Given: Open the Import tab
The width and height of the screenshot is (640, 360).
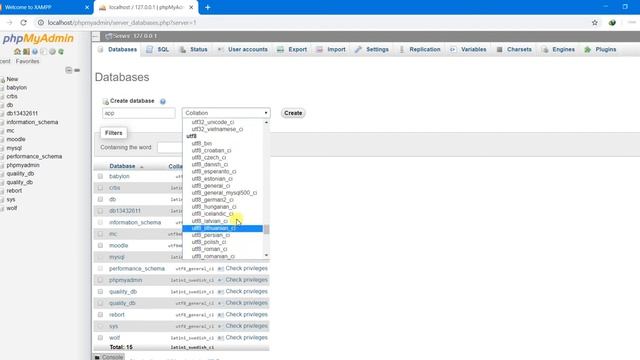Looking at the screenshot, I should click(x=331, y=49).
